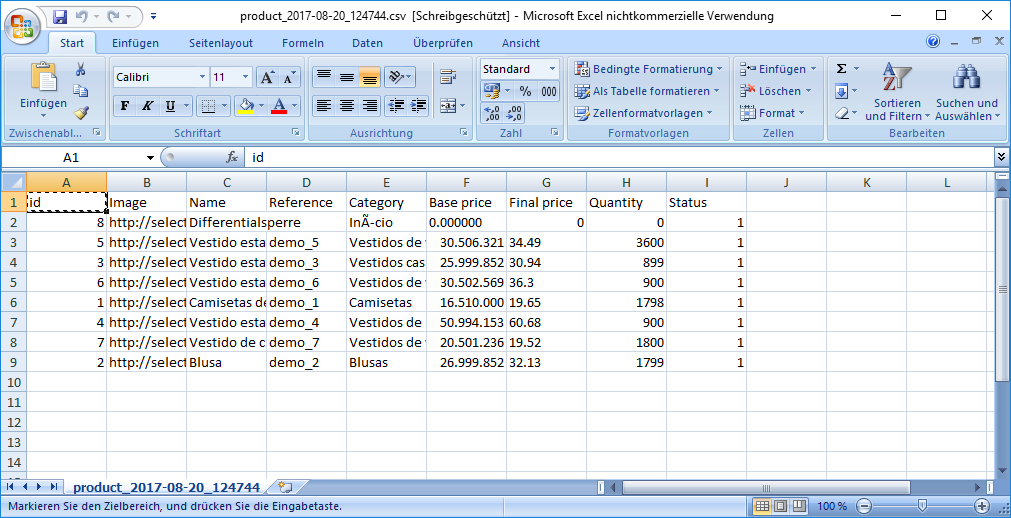
Task: Switch to the Seitenlayout ribbon tab
Action: [x=221, y=43]
